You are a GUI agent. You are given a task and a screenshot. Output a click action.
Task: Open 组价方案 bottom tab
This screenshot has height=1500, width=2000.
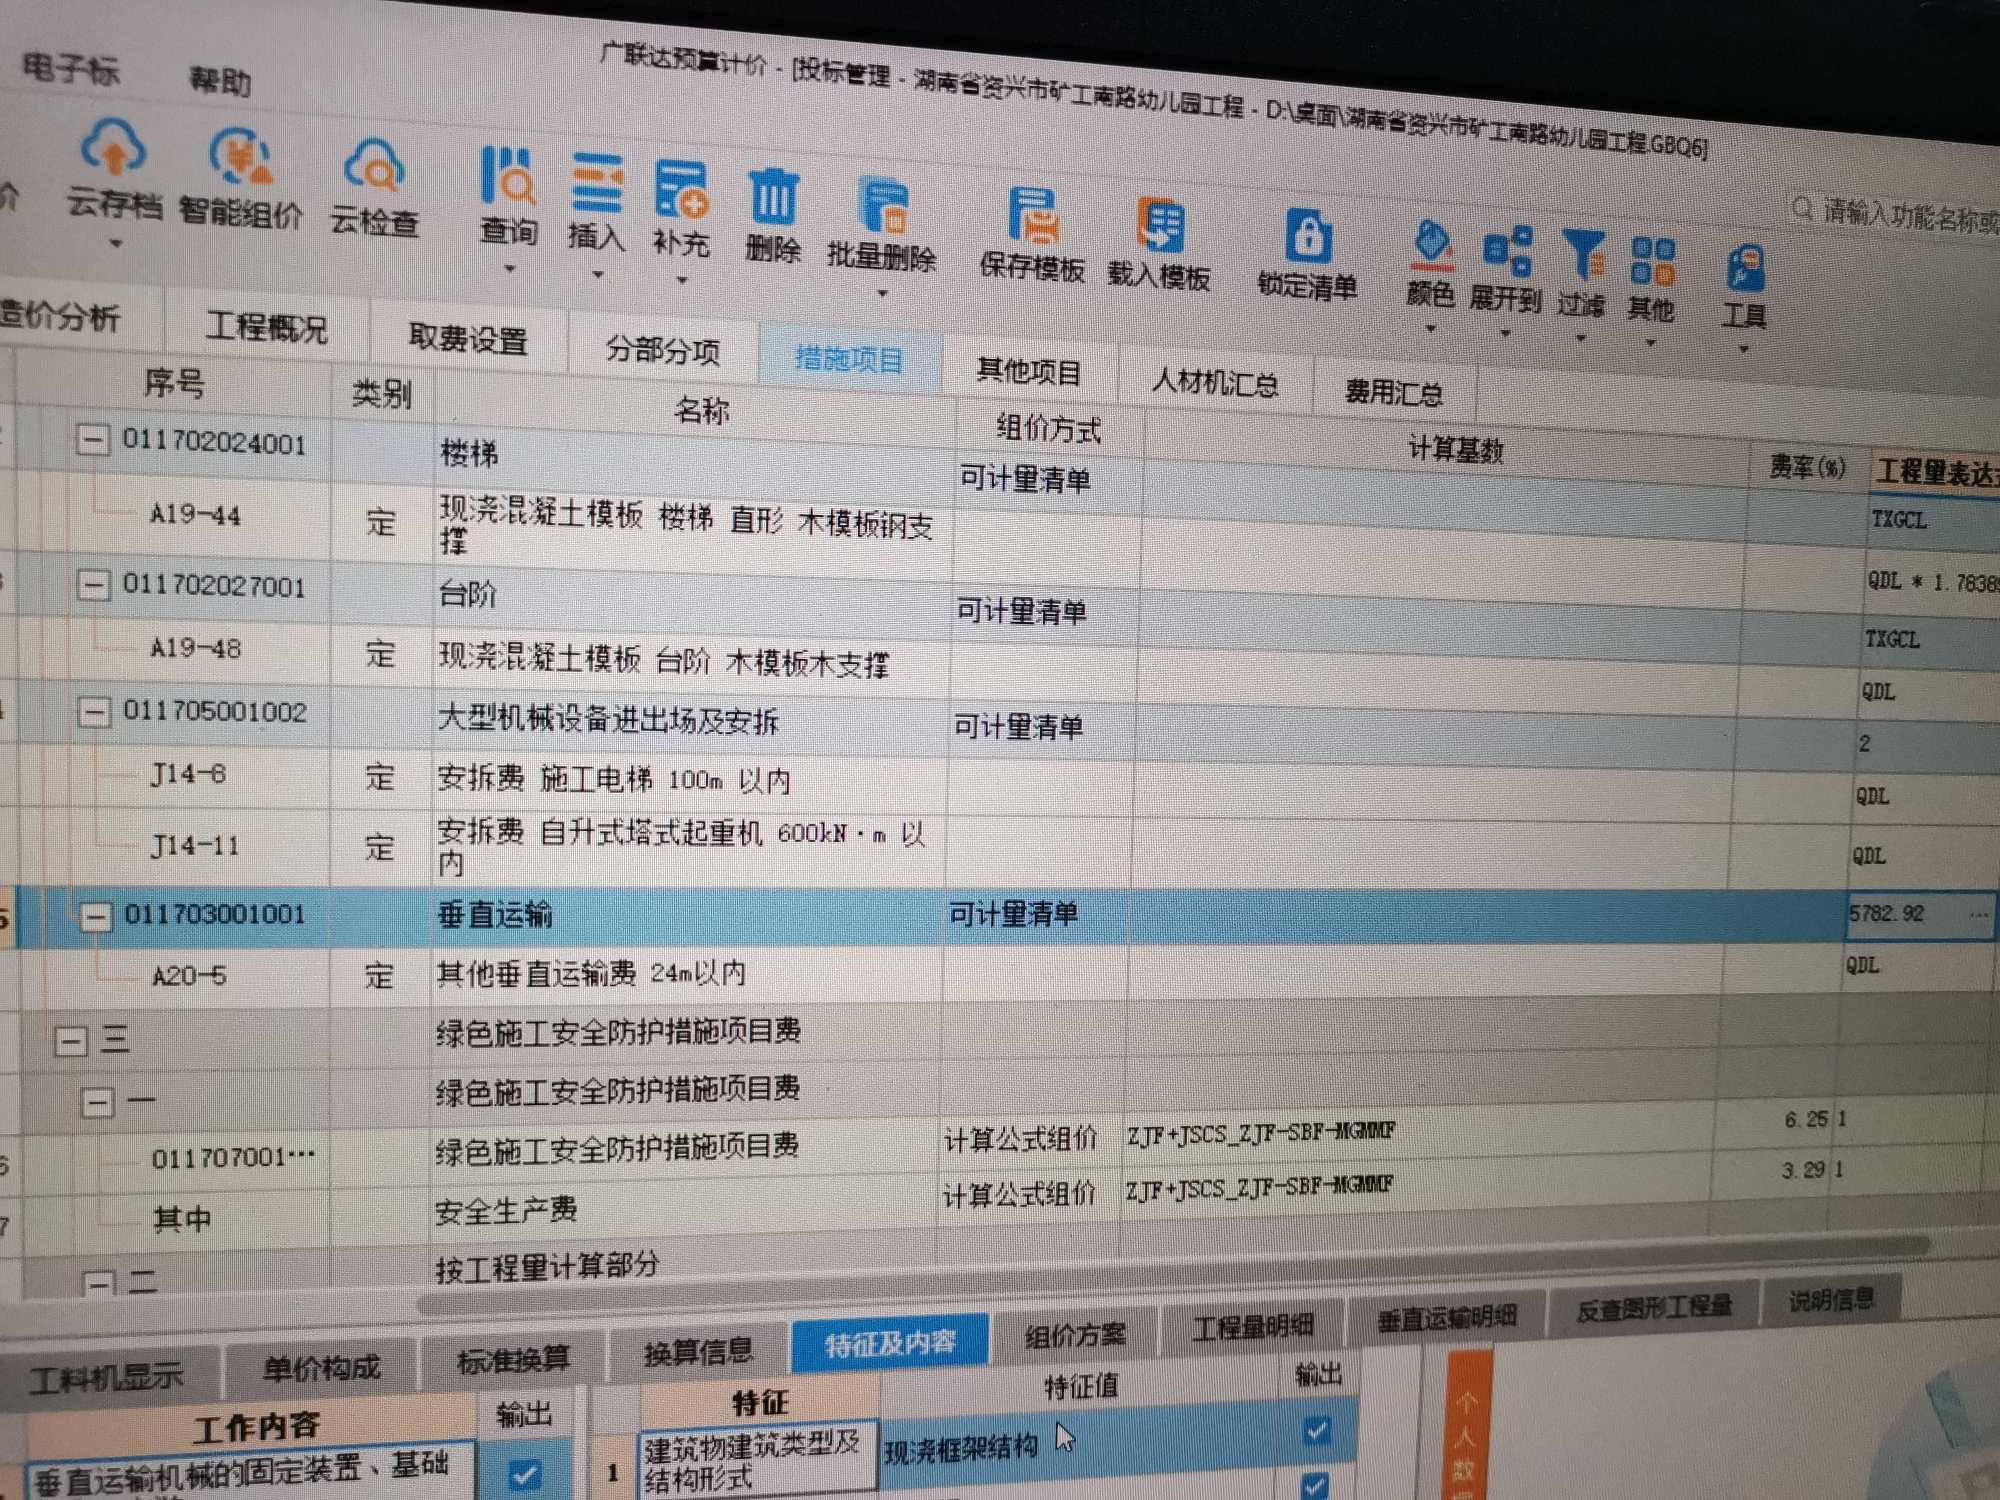point(1075,1334)
